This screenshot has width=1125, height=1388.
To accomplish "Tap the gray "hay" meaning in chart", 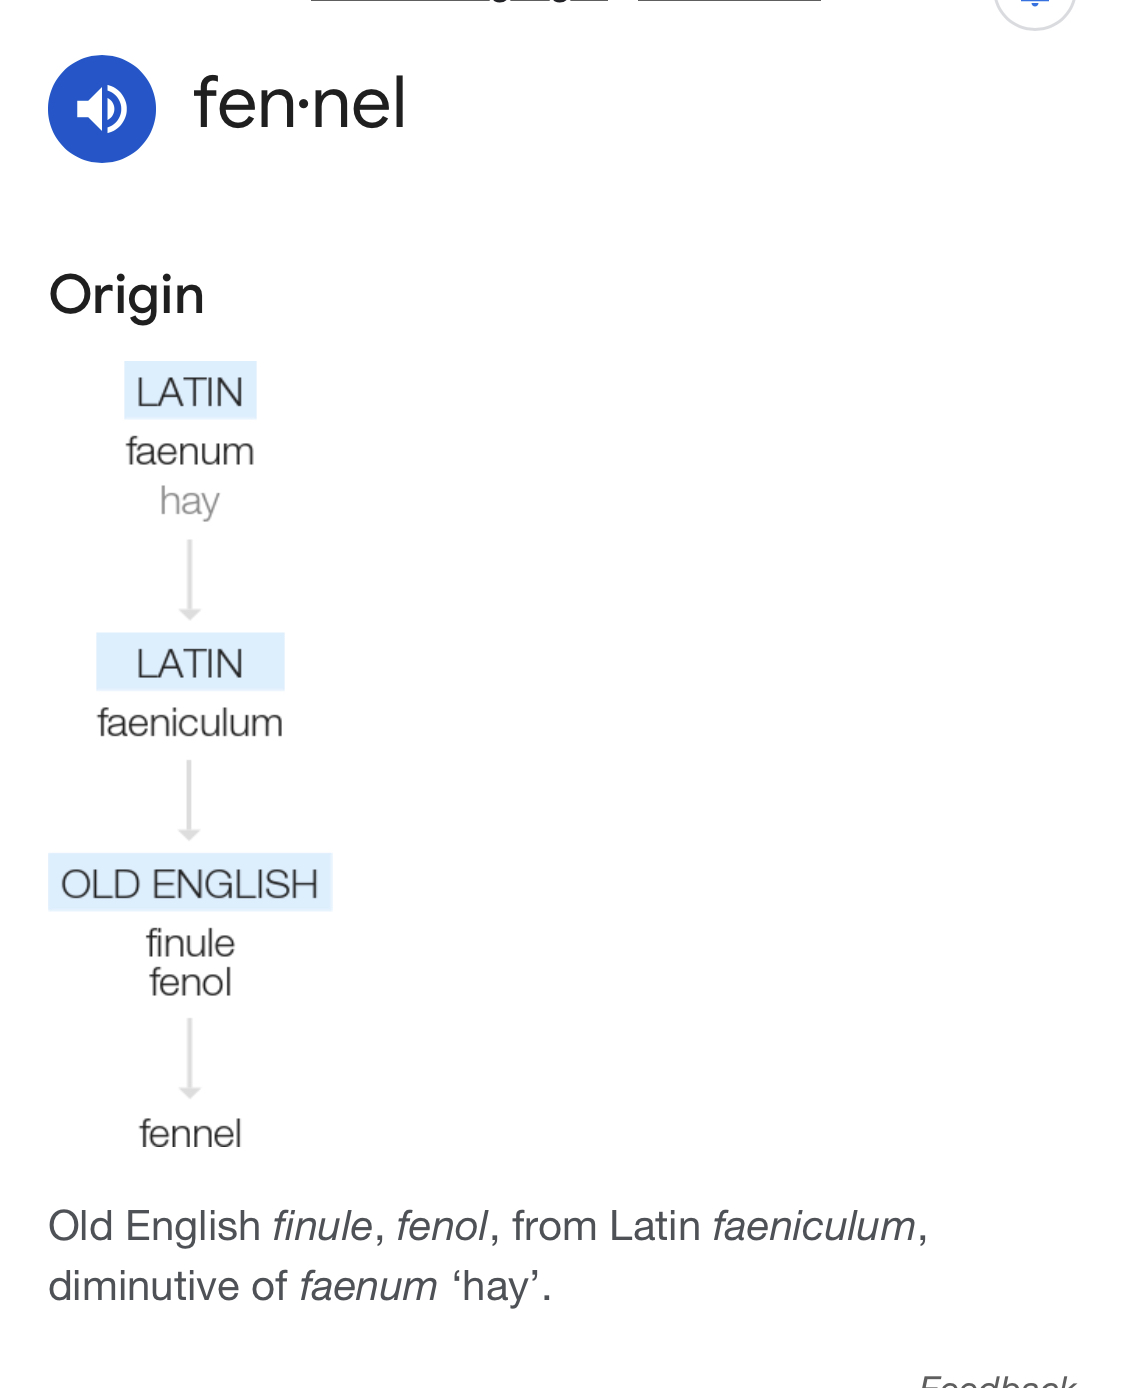I will coord(189,500).
